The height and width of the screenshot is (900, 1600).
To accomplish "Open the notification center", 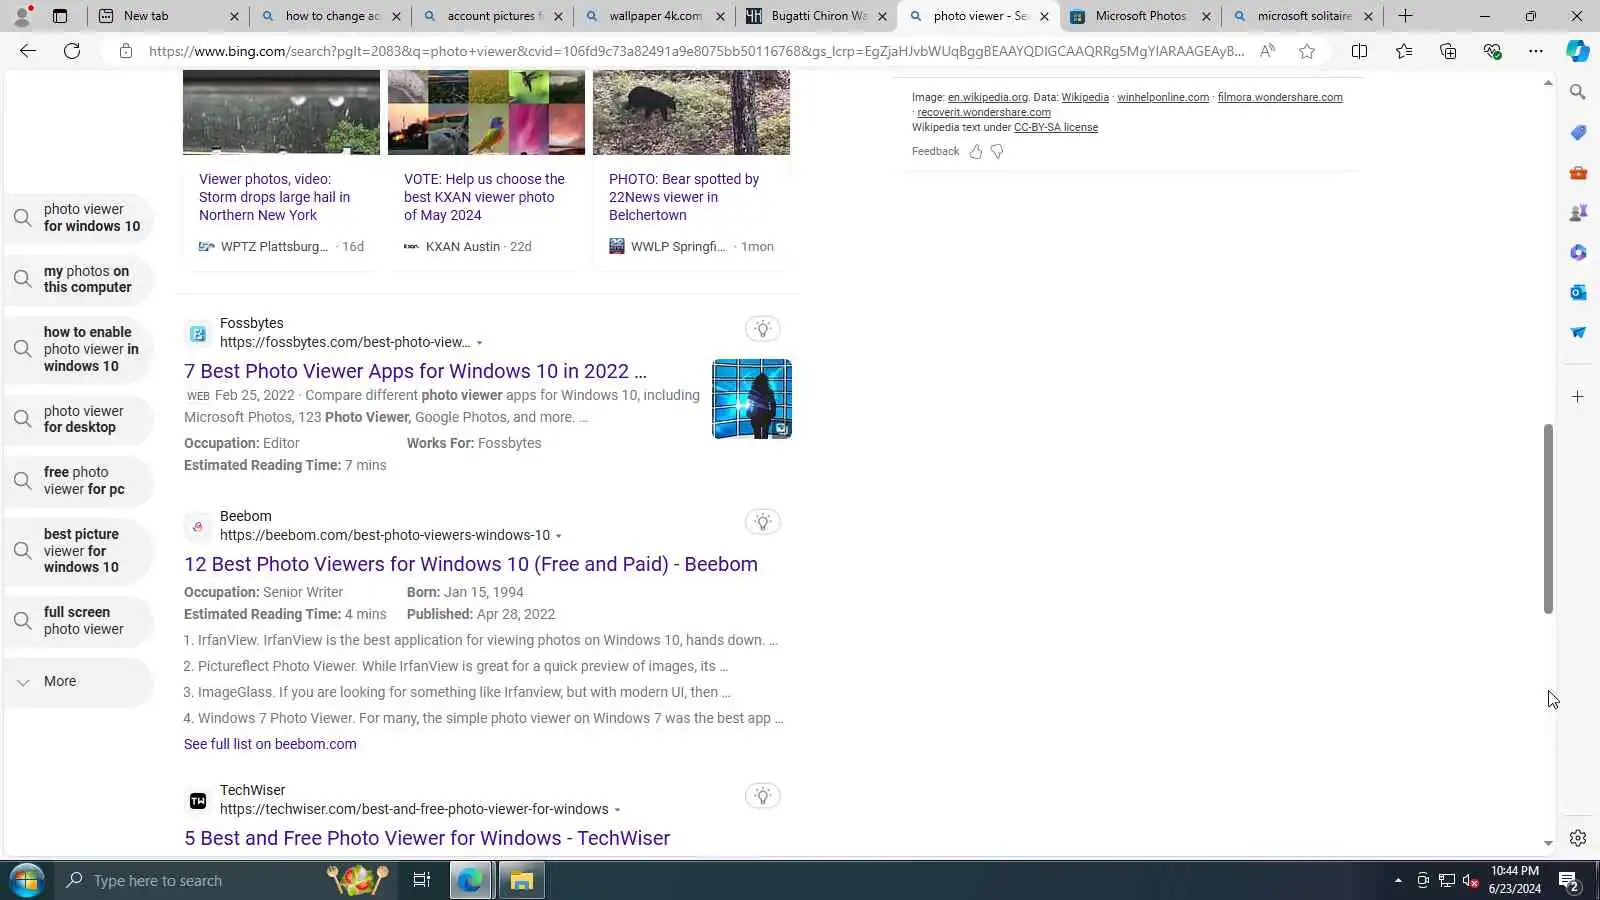I will click(x=1569, y=881).
